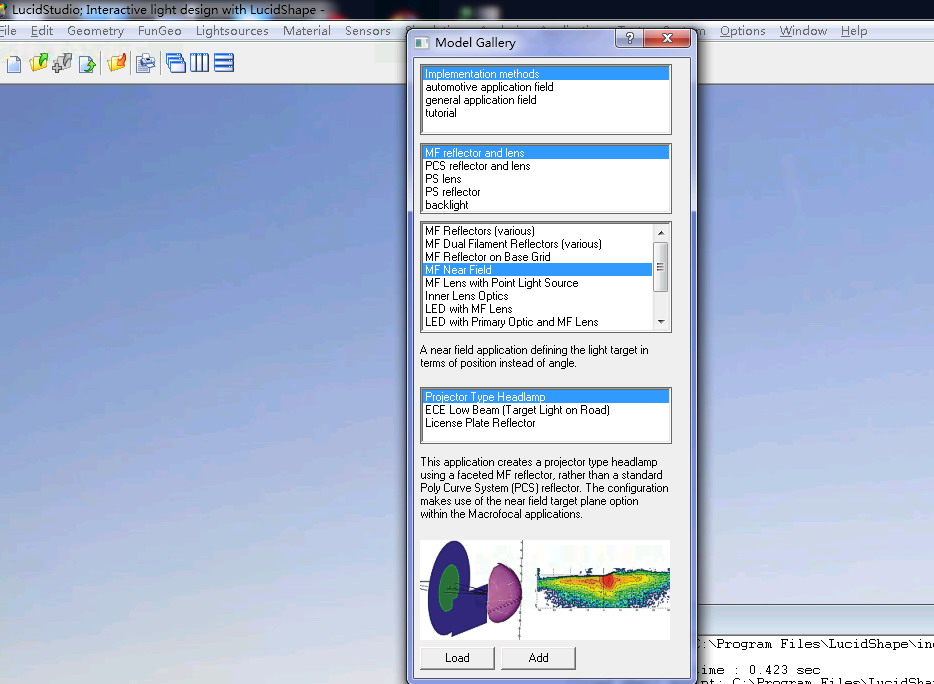Click the Add/merge file icon with plus sign

[62, 63]
